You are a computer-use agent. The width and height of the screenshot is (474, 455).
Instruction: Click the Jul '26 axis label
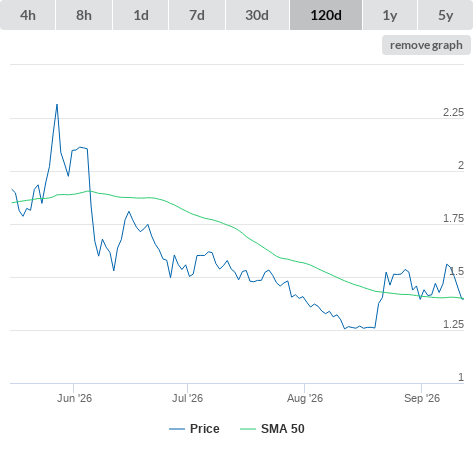(187, 398)
